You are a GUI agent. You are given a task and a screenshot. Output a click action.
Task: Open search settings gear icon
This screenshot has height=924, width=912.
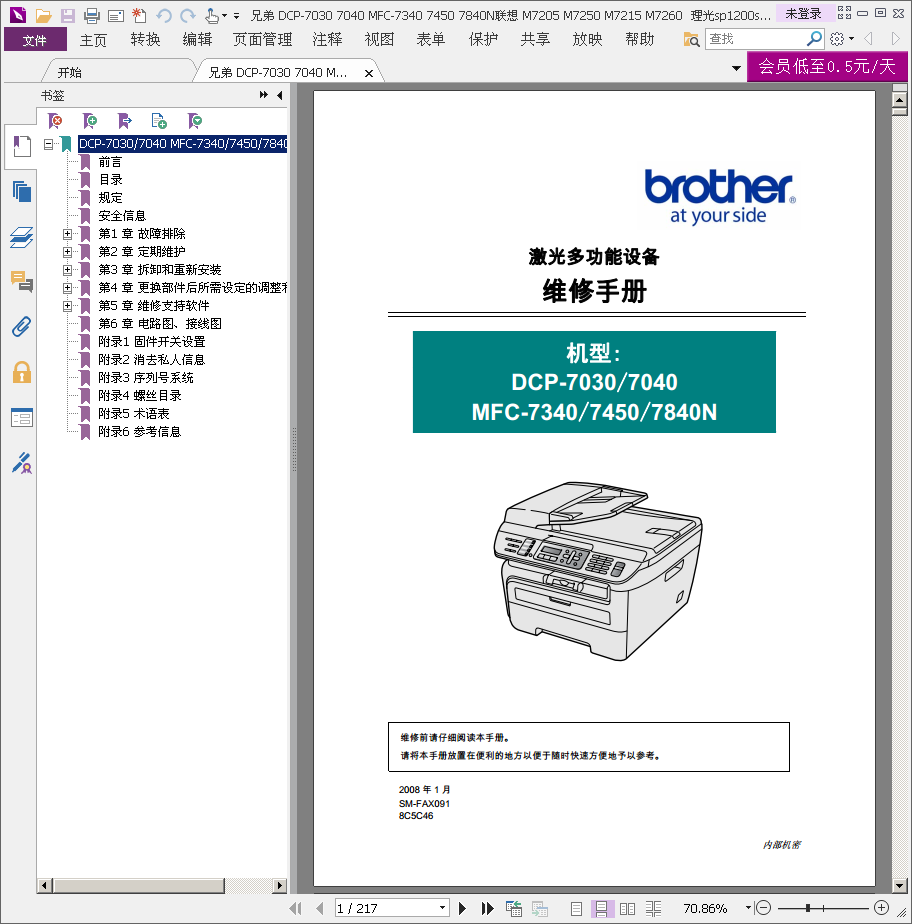[837, 39]
